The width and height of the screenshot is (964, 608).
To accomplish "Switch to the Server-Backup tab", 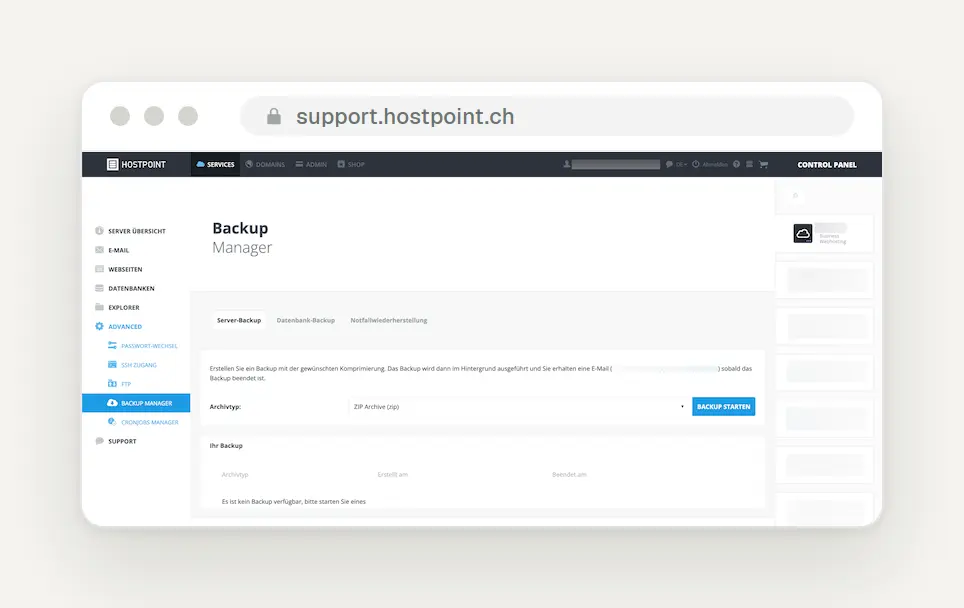I will pyautogui.click(x=239, y=320).
